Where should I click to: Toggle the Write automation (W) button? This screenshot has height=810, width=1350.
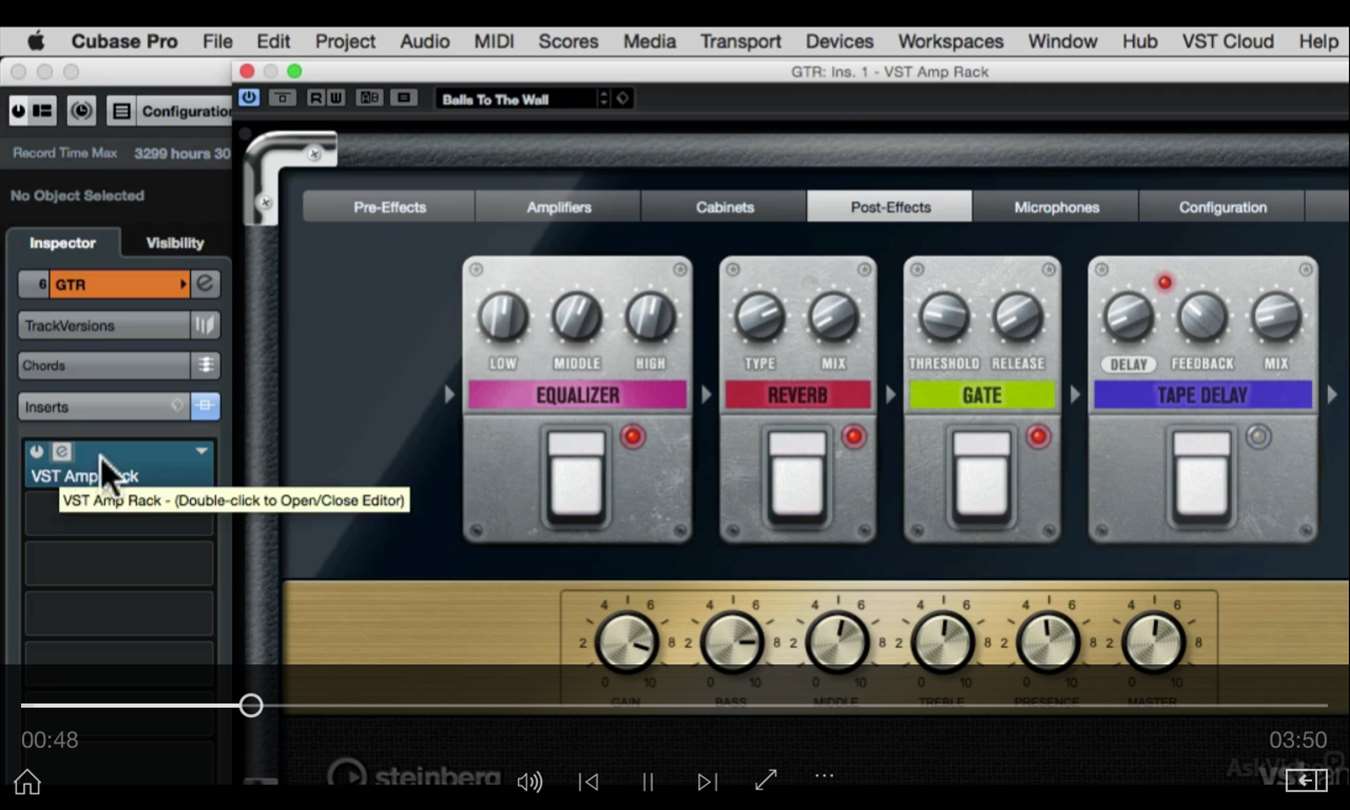(x=335, y=98)
